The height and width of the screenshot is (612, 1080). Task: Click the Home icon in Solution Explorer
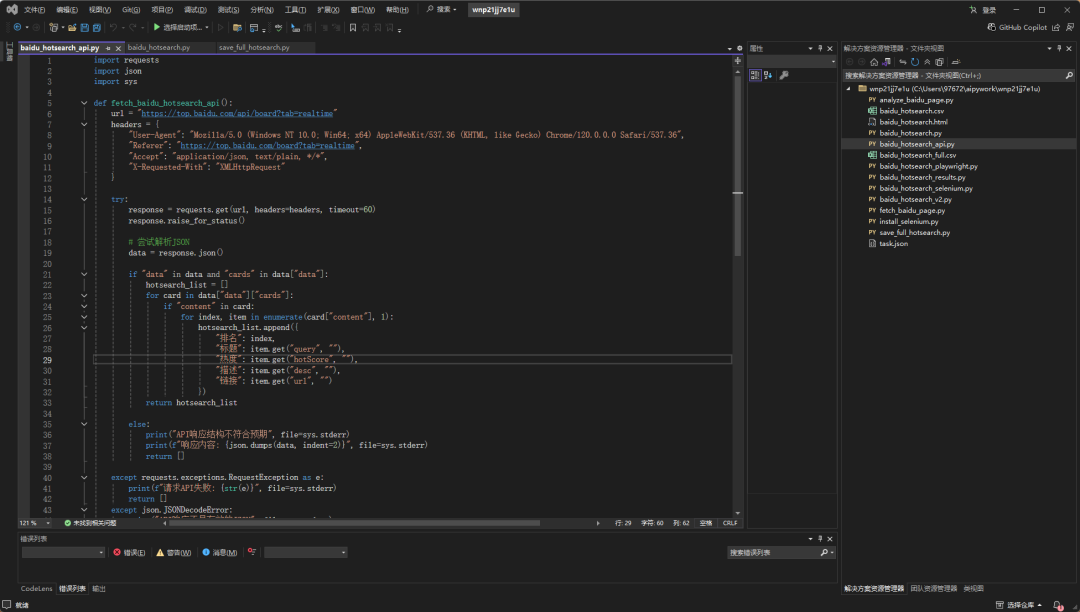874,62
